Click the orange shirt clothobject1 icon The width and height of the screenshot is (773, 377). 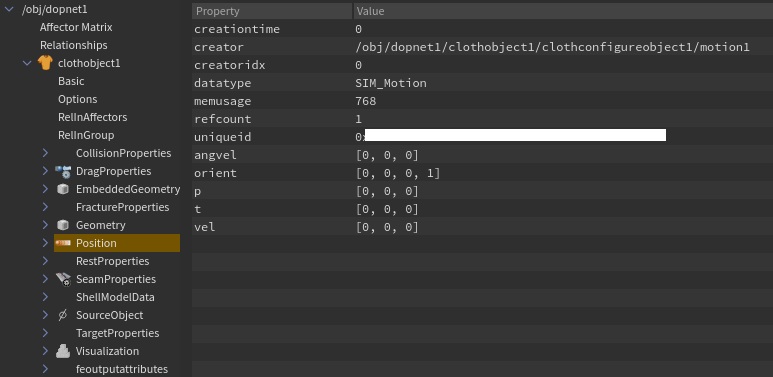45,63
